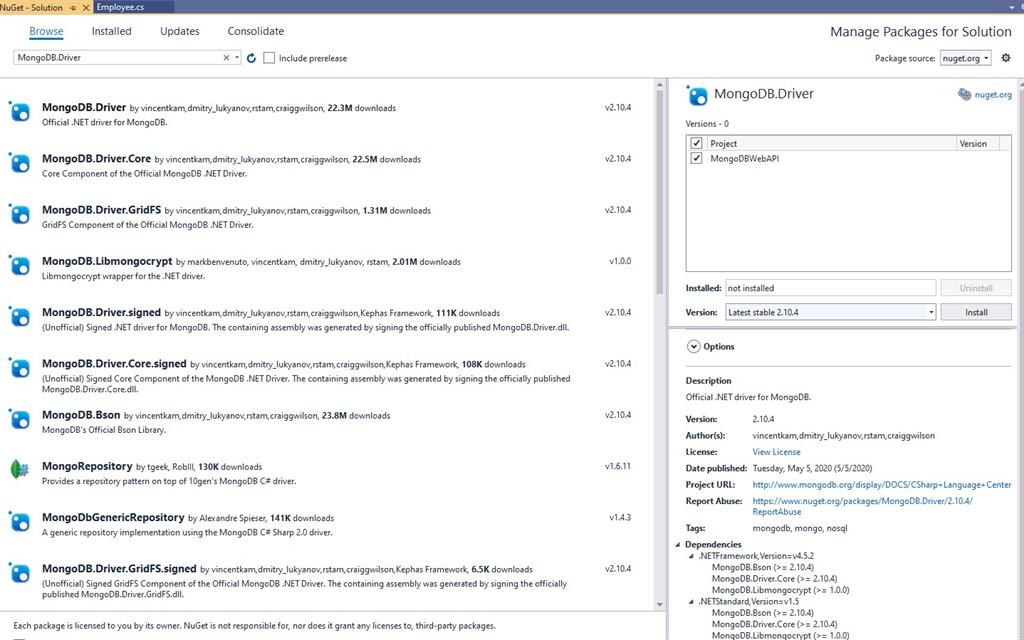Open the Package source dropdown
Image resolution: width=1024 pixels, height=640 pixels.
coord(963,58)
